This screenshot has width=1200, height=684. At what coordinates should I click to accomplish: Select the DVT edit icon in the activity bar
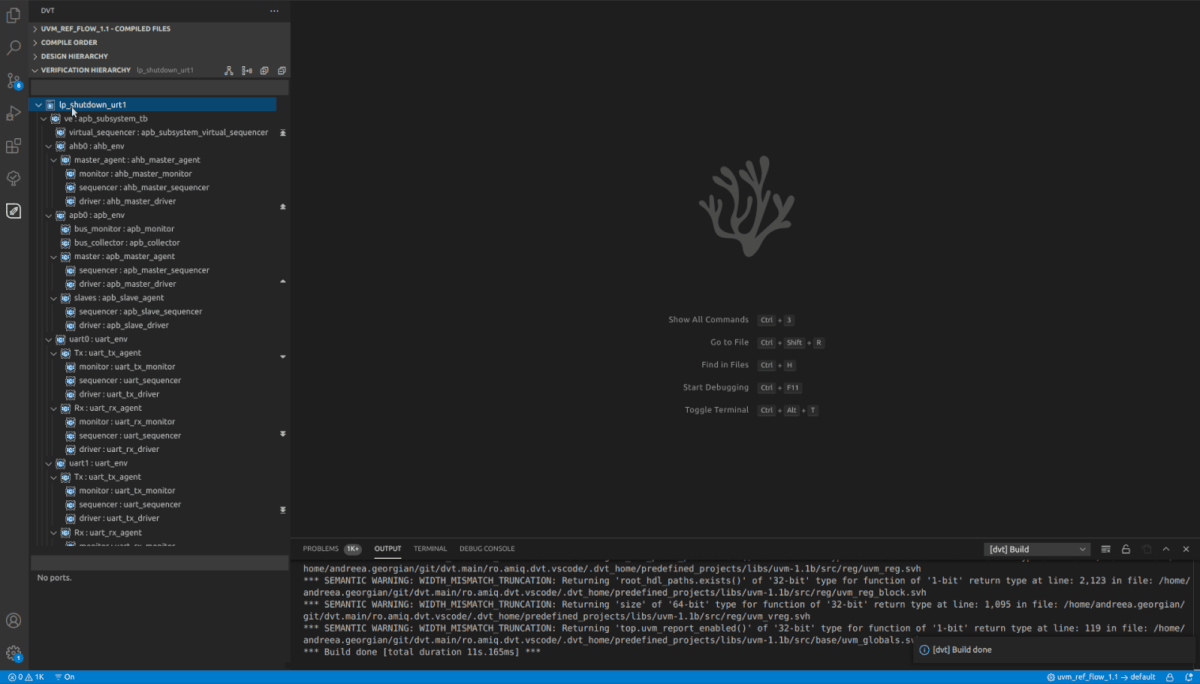click(x=13, y=211)
